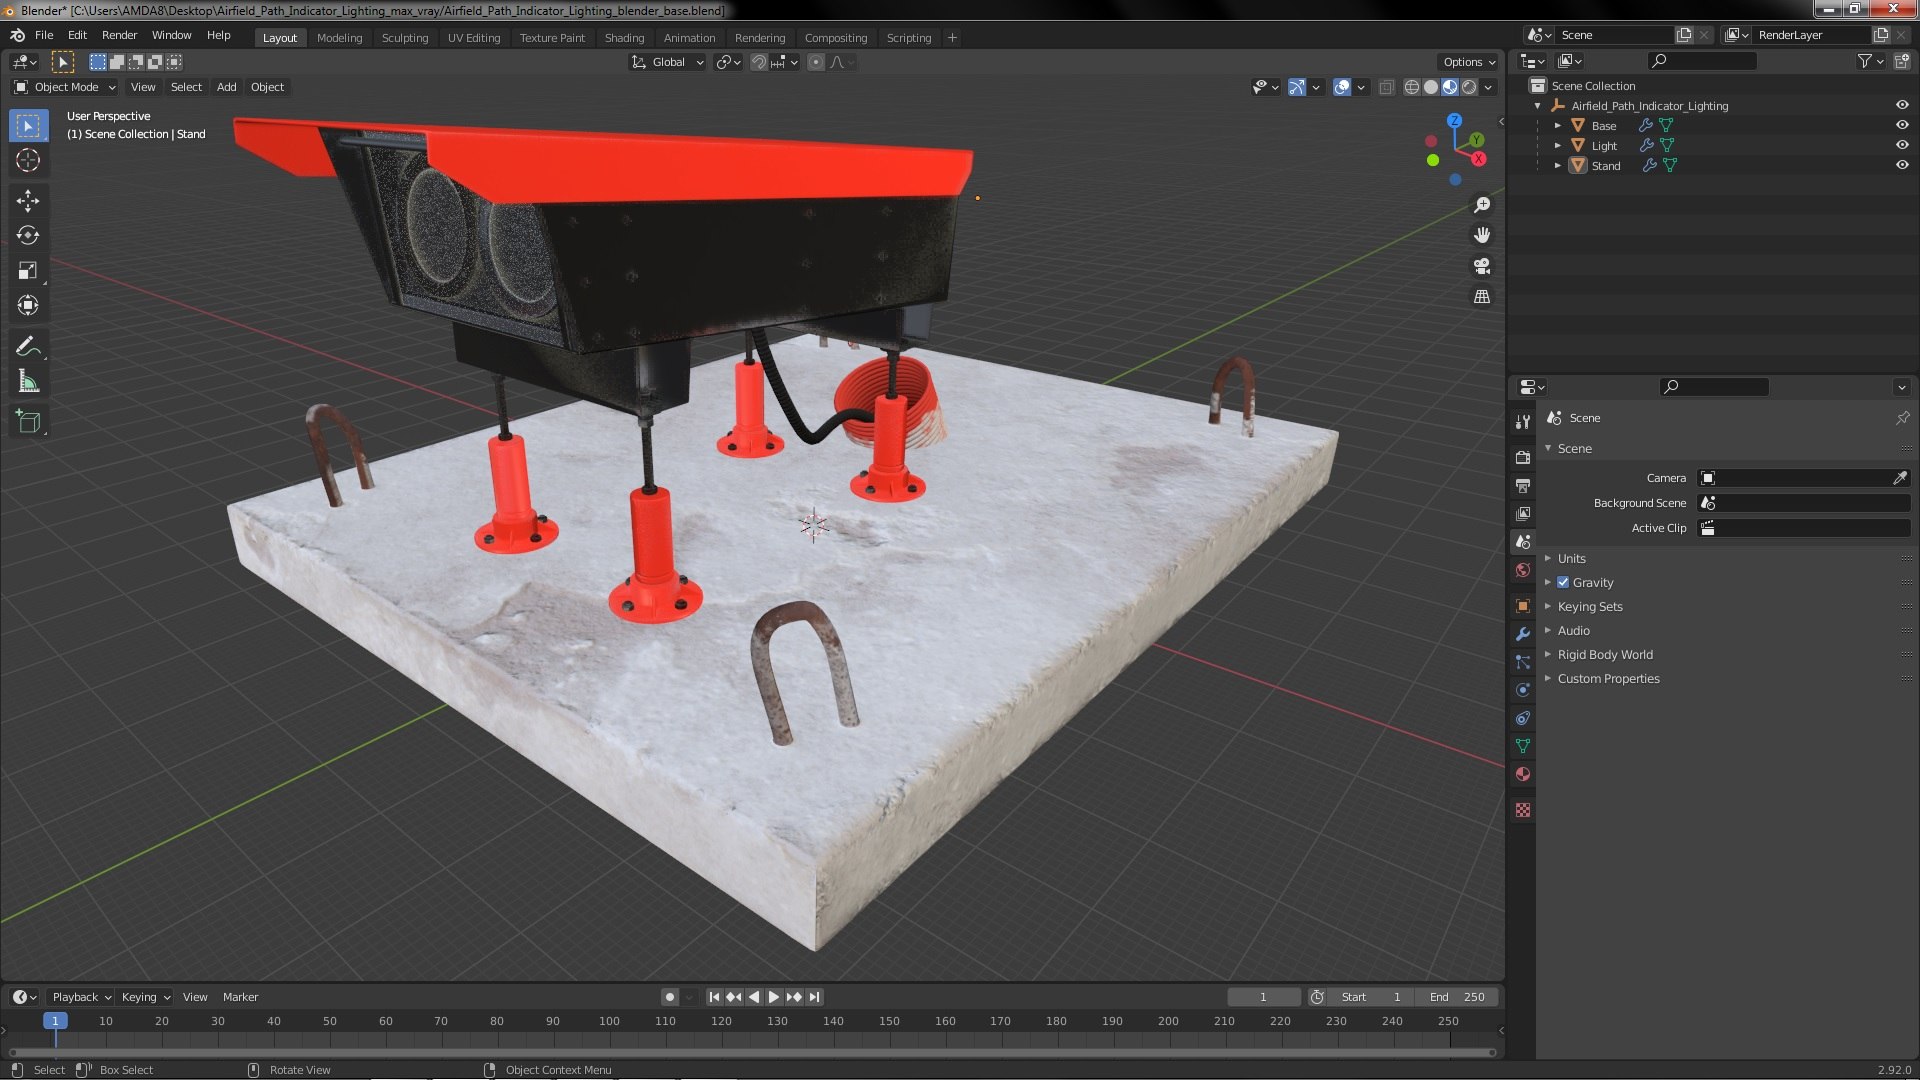The width and height of the screenshot is (1920, 1080).
Task: Open the File menu
Action: (44, 35)
